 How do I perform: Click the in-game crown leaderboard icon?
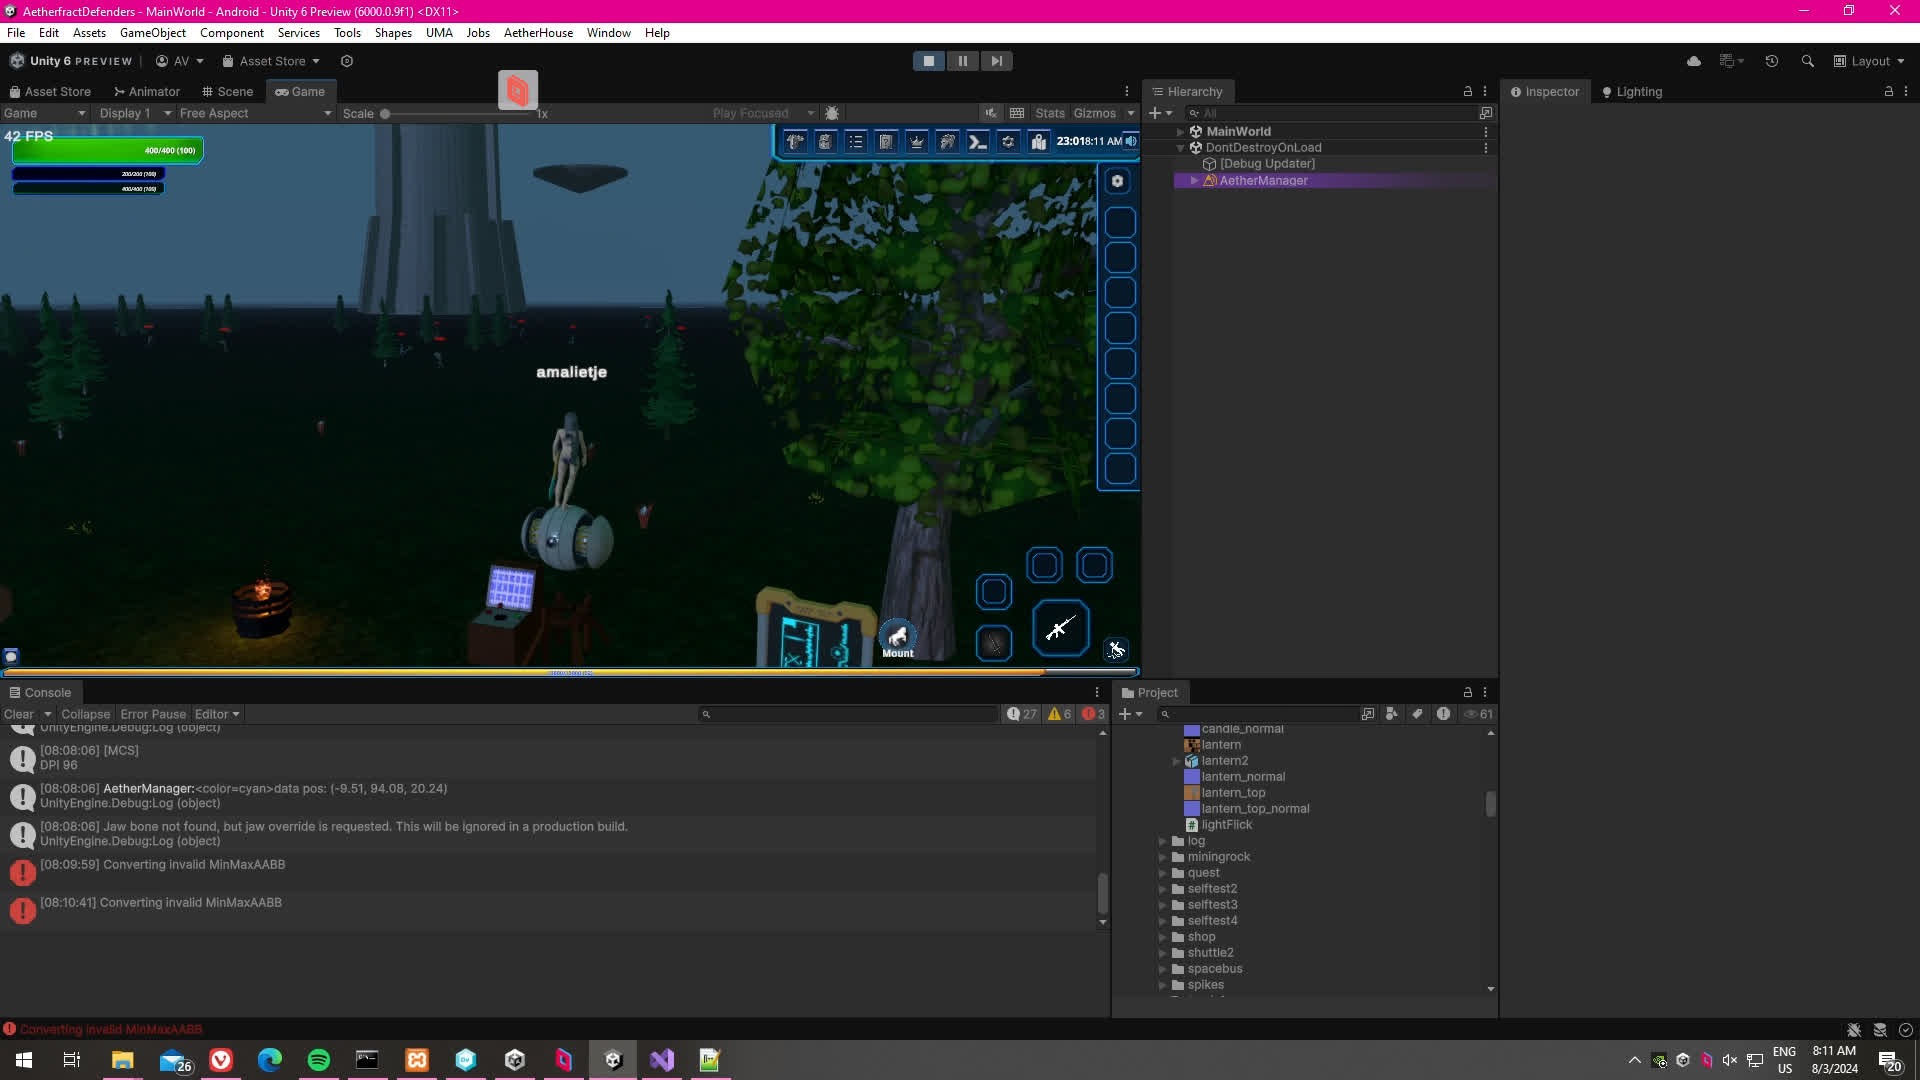(x=916, y=141)
